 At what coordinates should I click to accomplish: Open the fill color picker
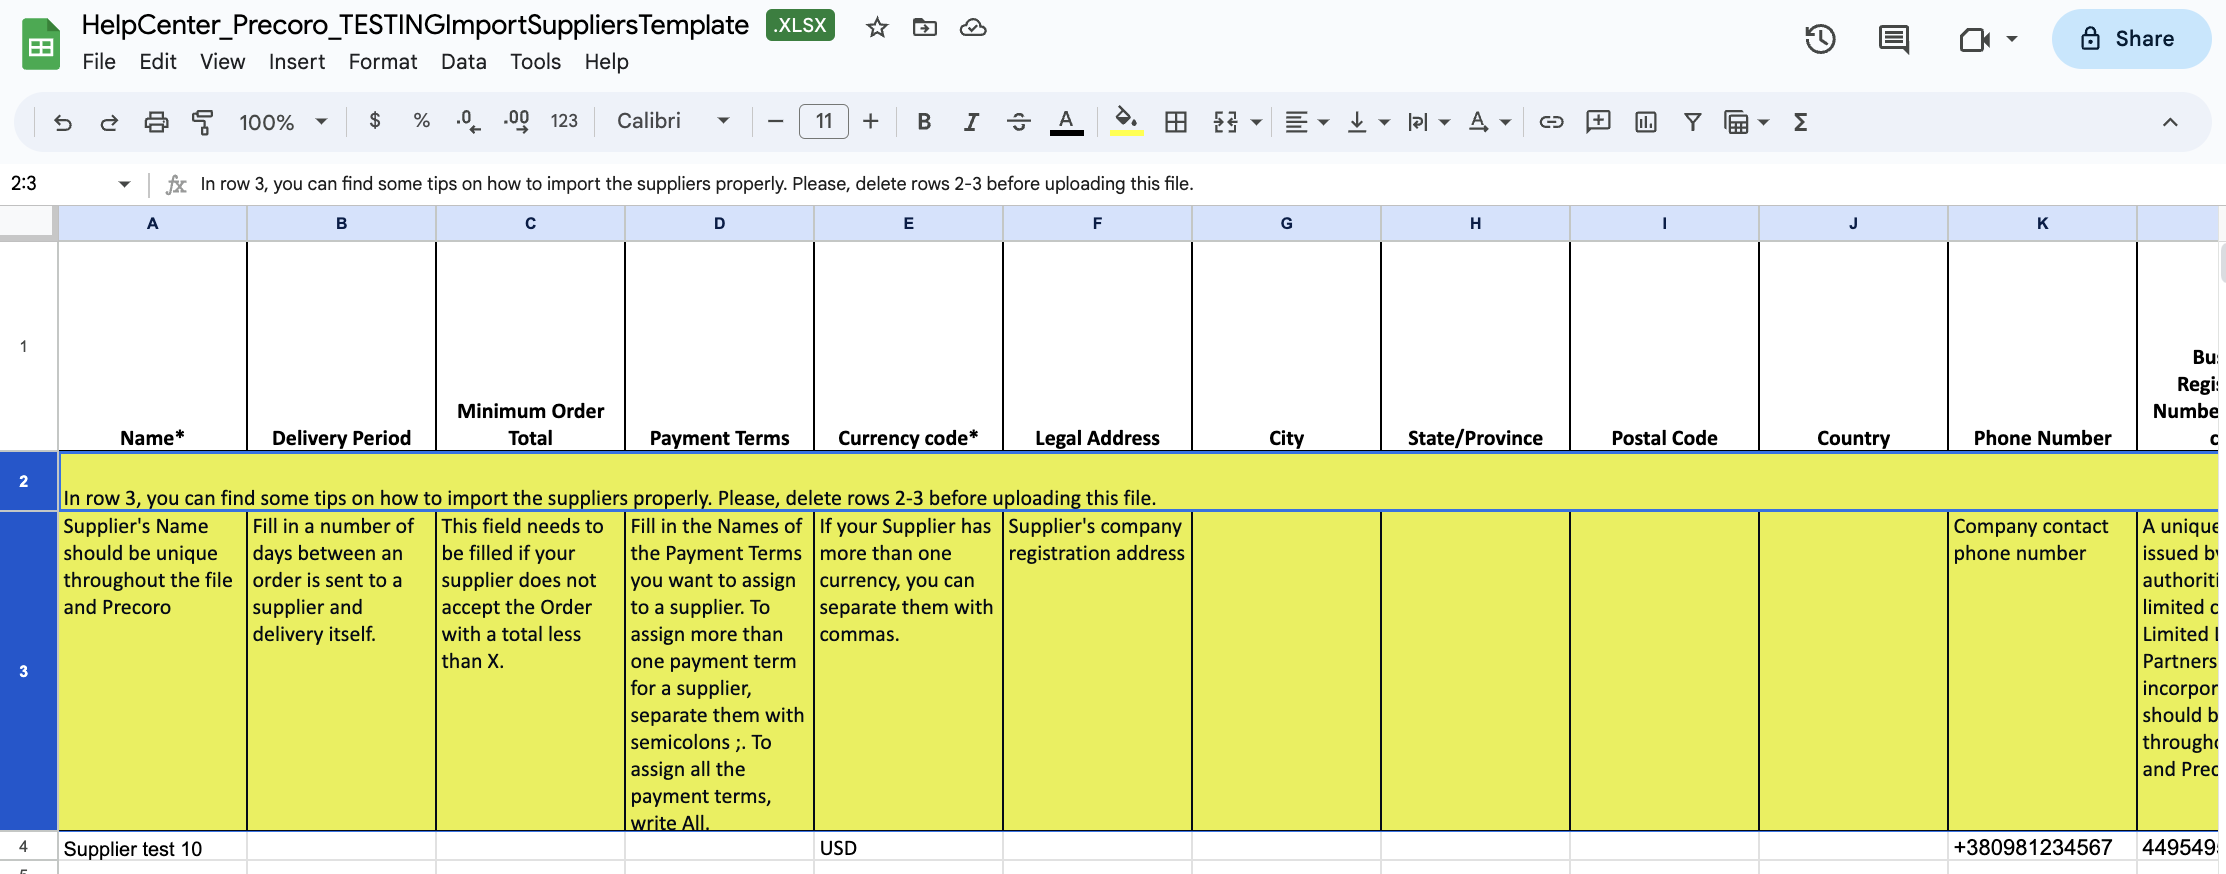[x=1126, y=122]
